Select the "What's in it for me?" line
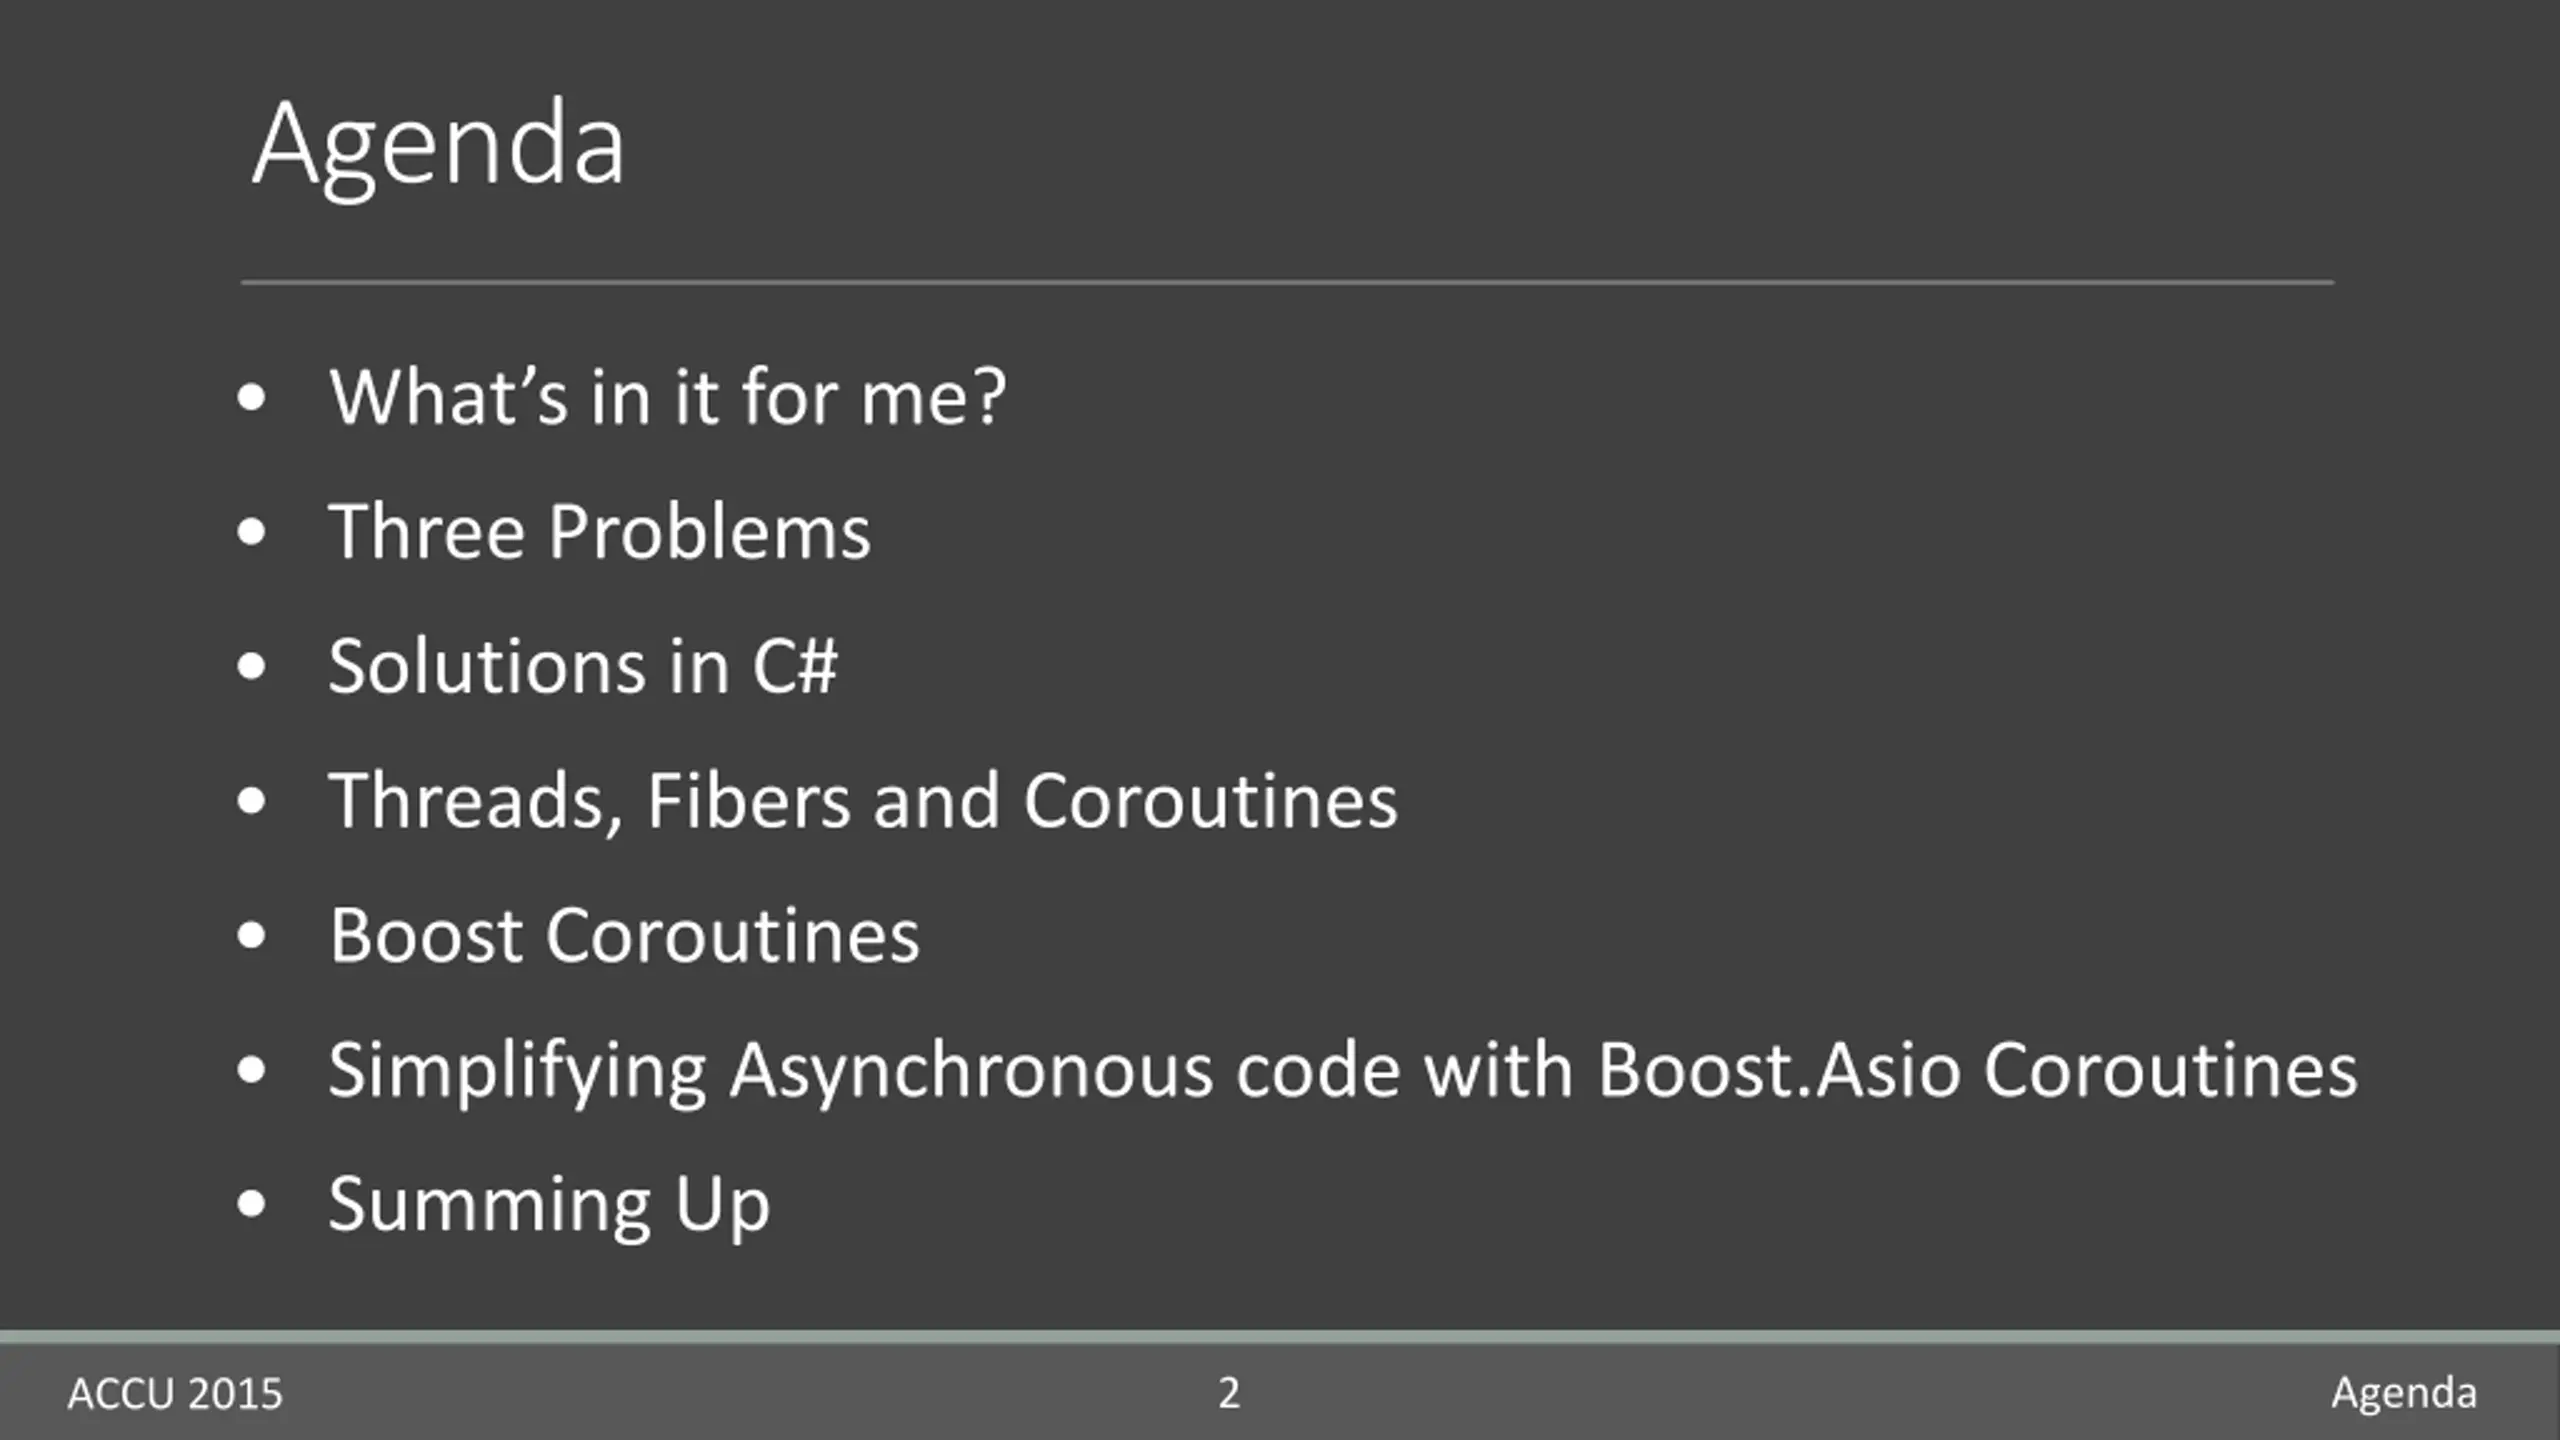 point(667,397)
